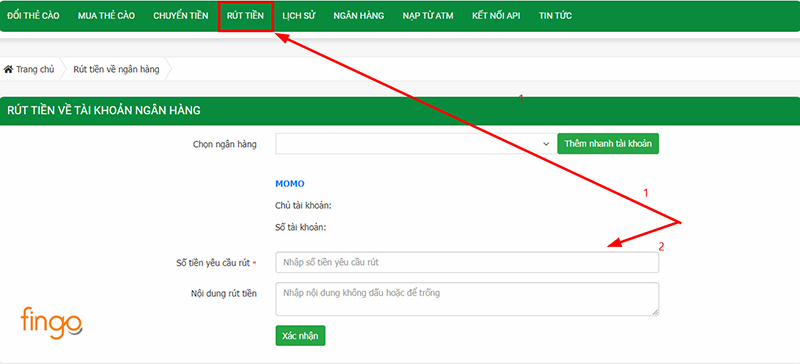Click the home icon in breadcrumb
Screen dimensions: 800x364
pos(8,69)
